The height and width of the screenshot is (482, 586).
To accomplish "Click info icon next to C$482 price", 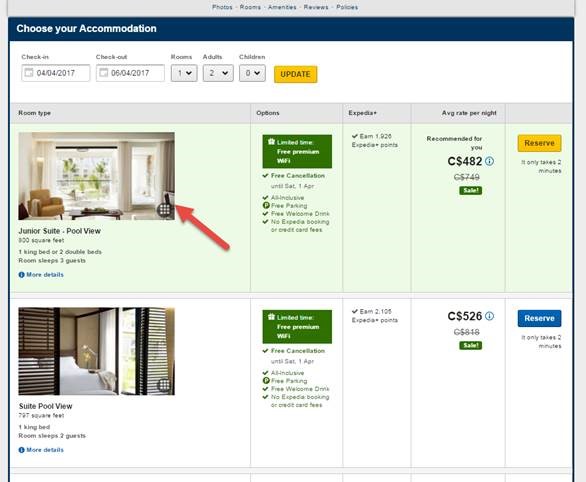I will 489,161.
